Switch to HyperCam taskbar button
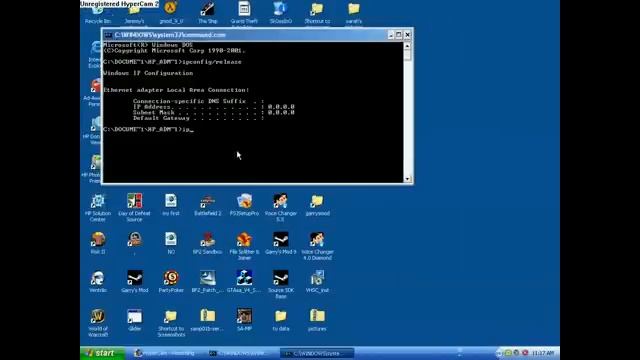This screenshot has height=360, width=640. 166,353
